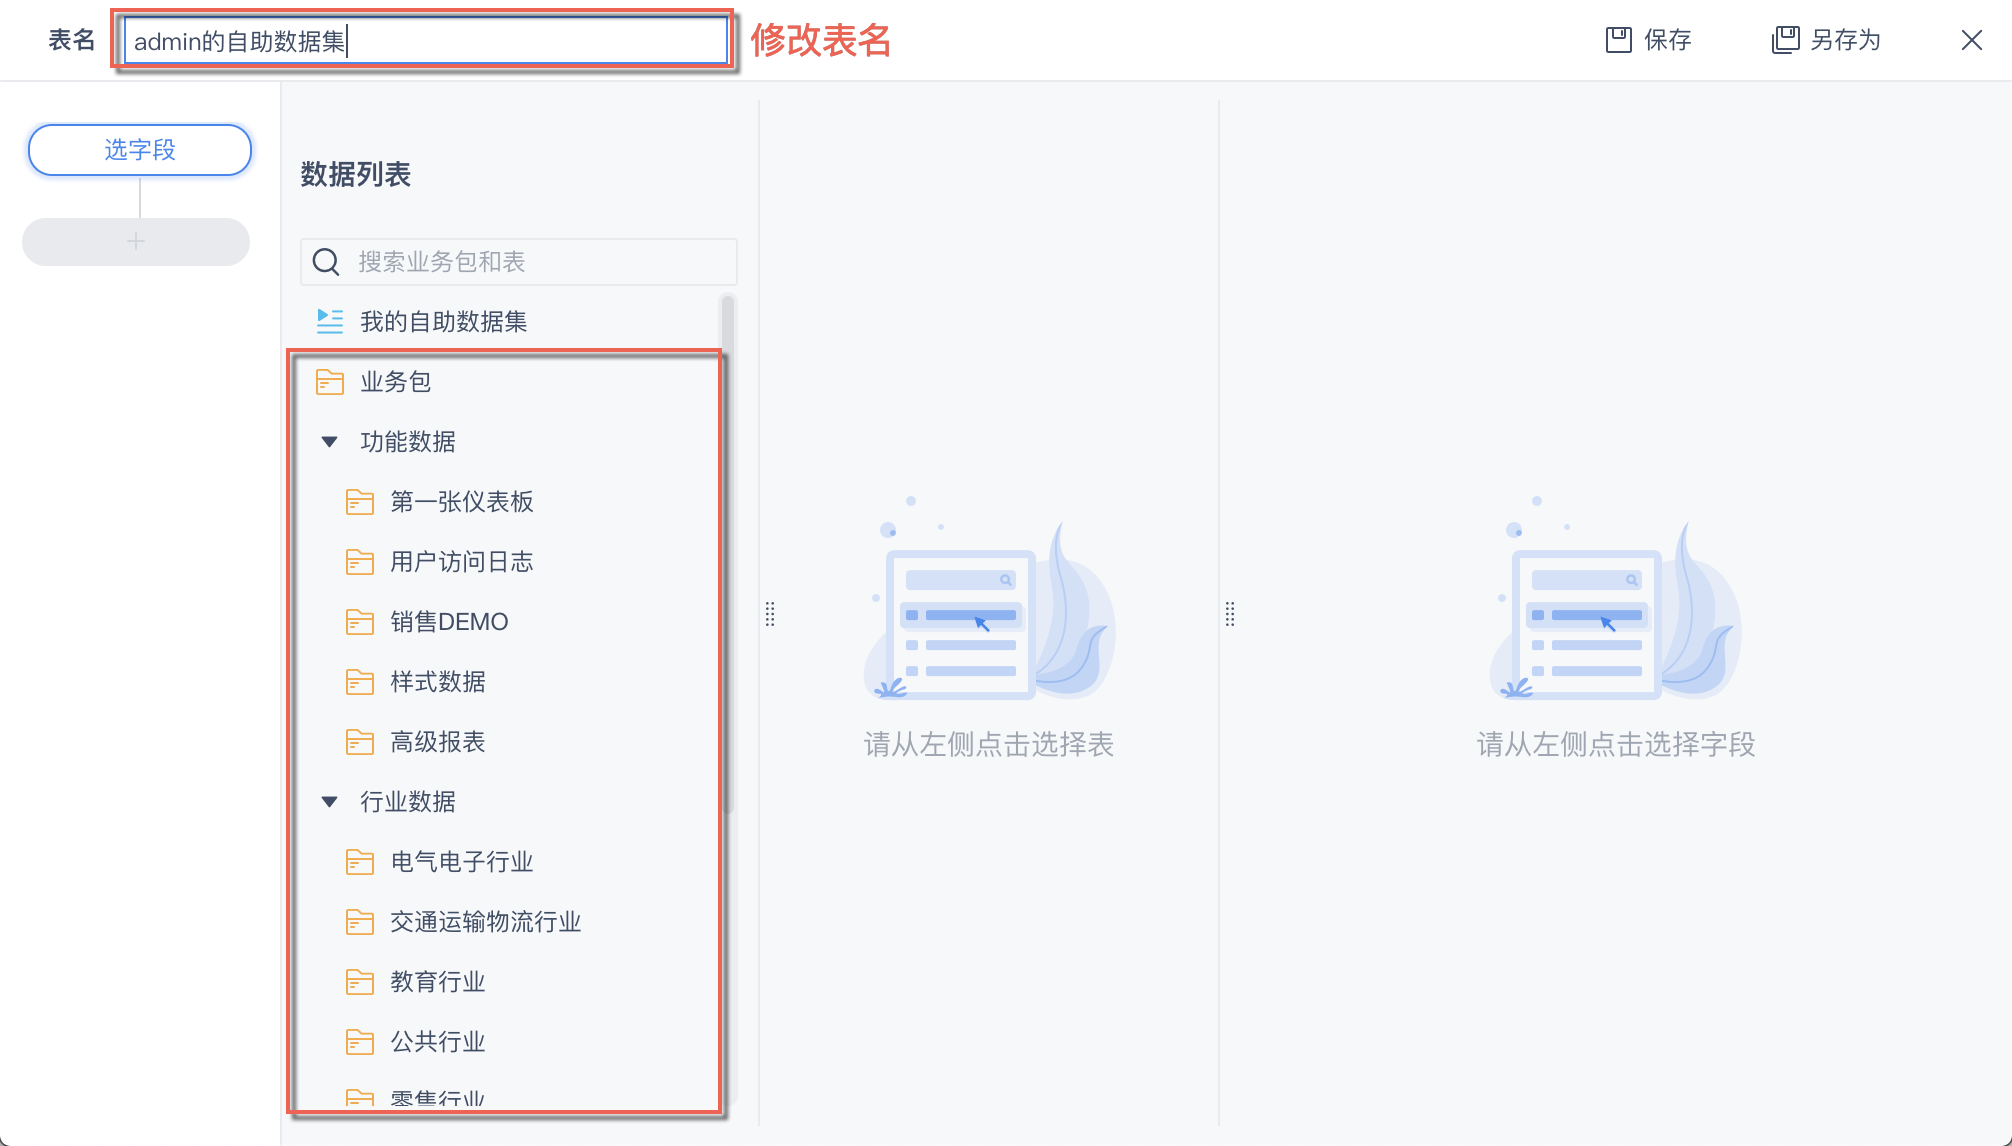The image size is (2012, 1146).
Task: Select 交通运输物流行业 in data list
Action: click(485, 922)
